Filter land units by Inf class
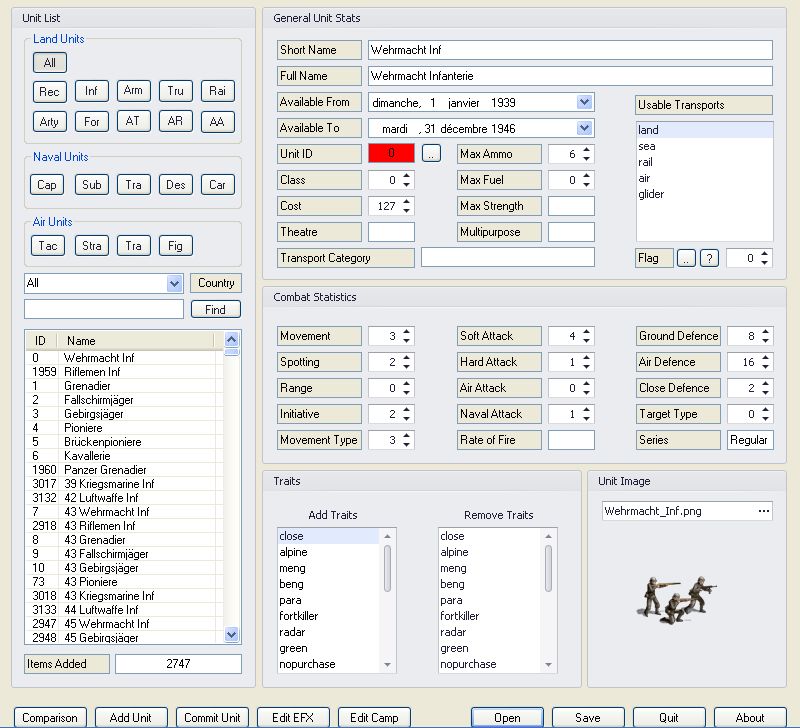This screenshot has width=800, height=728. click(x=91, y=91)
